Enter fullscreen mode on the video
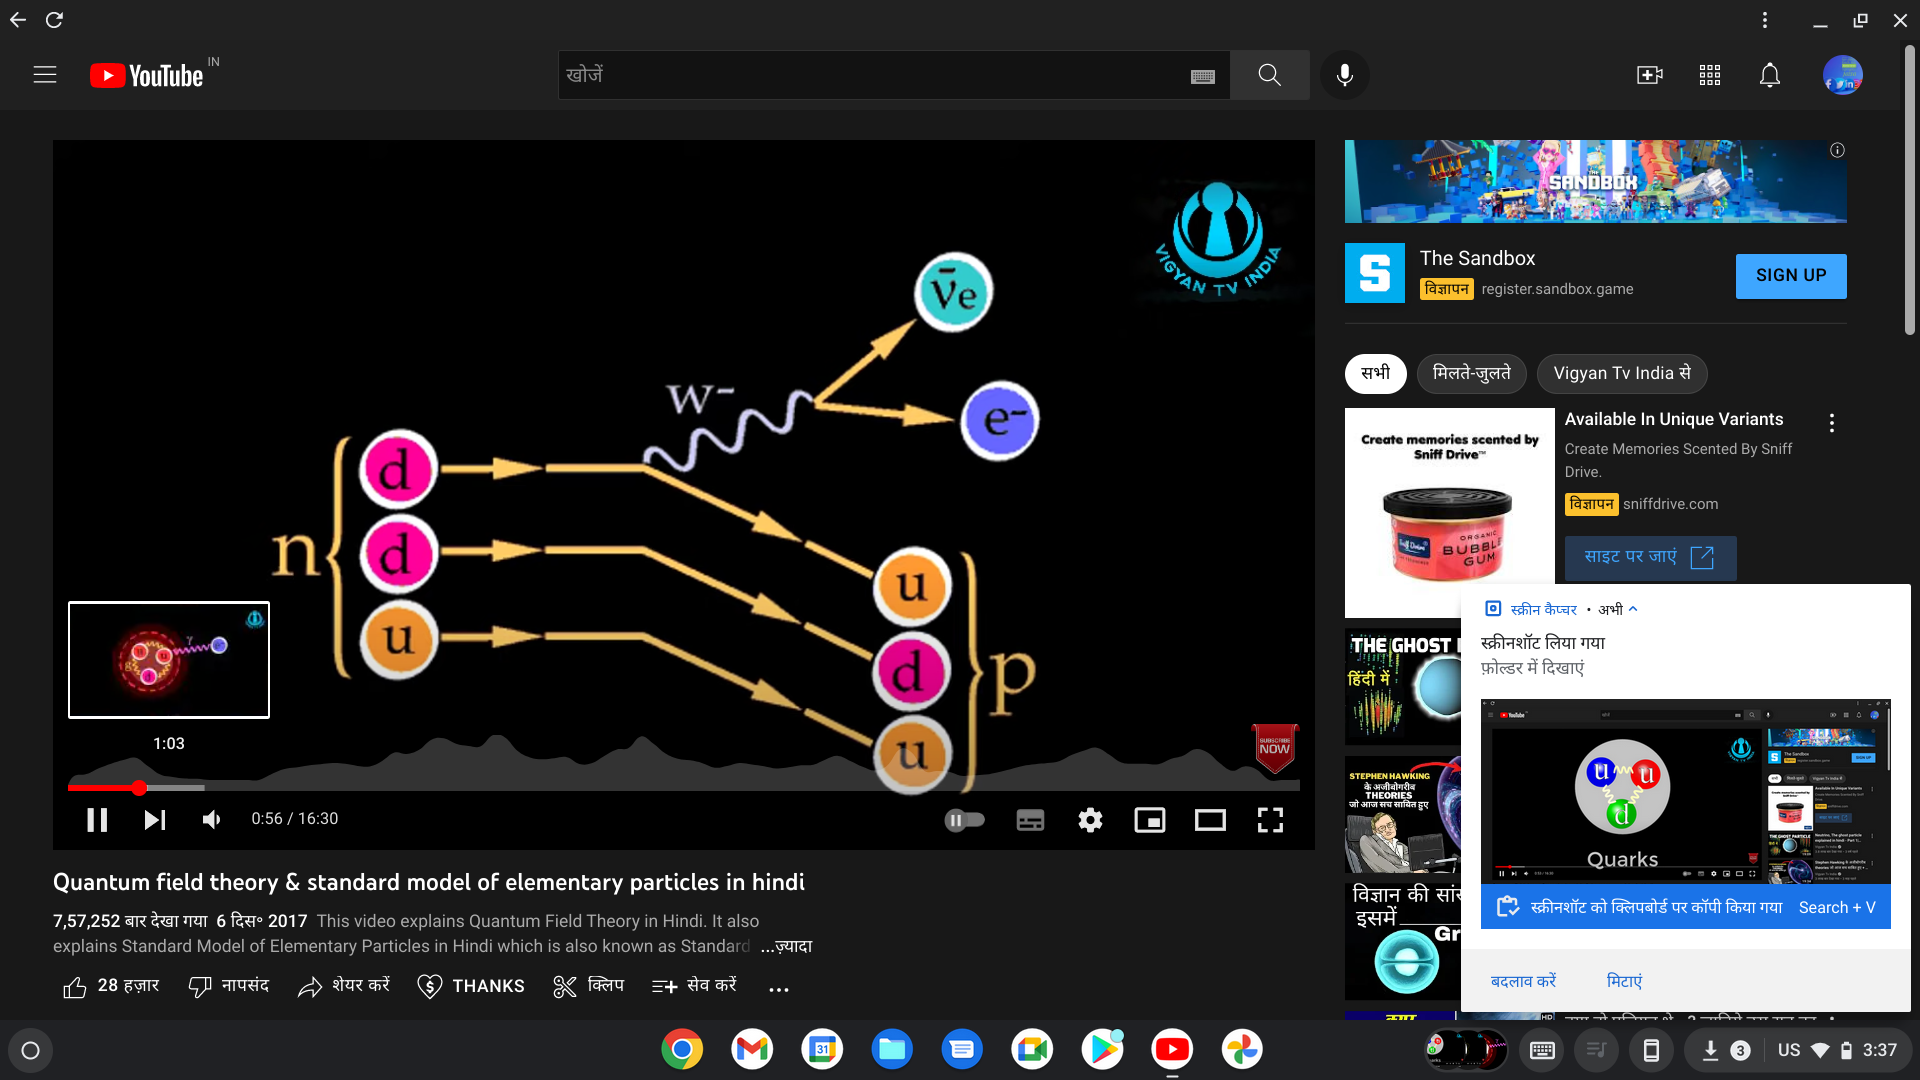The width and height of the screenshot is (1920, 1080). (1270, 820)
